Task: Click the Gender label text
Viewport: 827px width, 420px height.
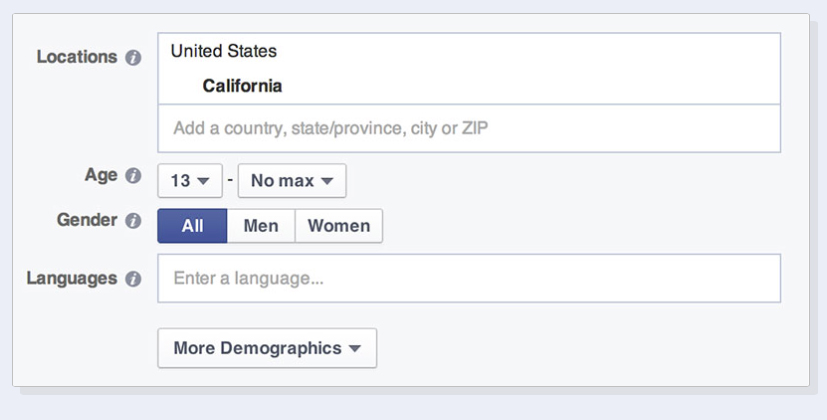Action: 87,220
